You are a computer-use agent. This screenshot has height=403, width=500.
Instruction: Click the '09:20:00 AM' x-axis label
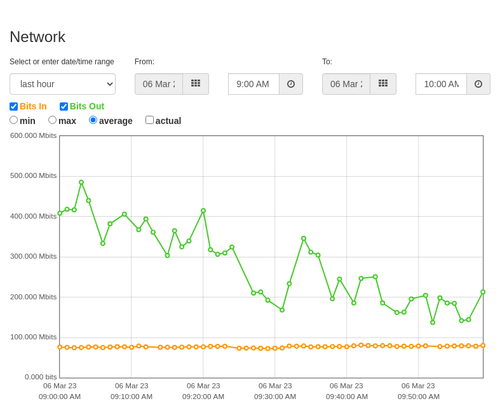[203, 397]
